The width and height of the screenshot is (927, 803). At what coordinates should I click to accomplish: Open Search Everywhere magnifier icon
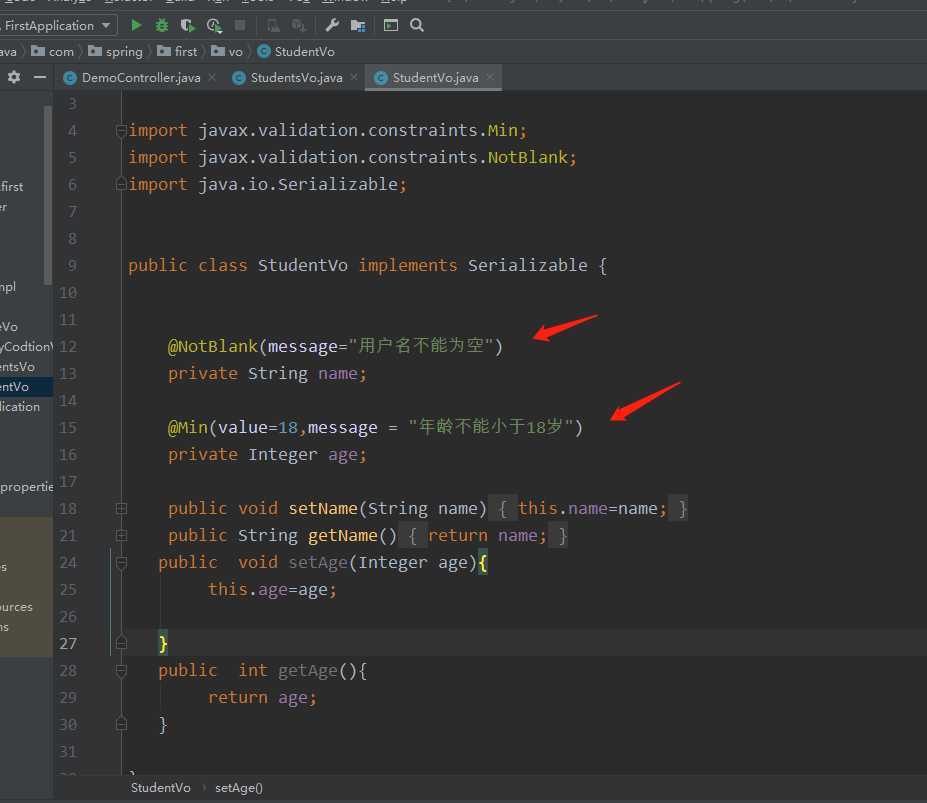tap(417, 25)
